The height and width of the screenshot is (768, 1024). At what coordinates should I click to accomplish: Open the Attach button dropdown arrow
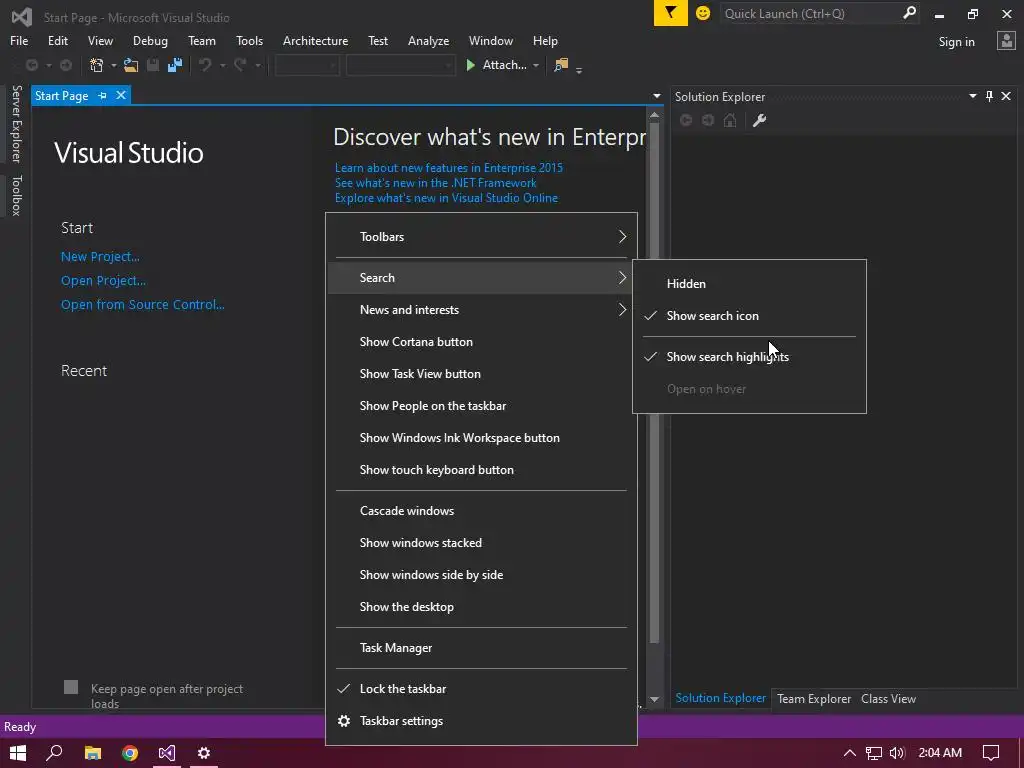tap(536, 66)
